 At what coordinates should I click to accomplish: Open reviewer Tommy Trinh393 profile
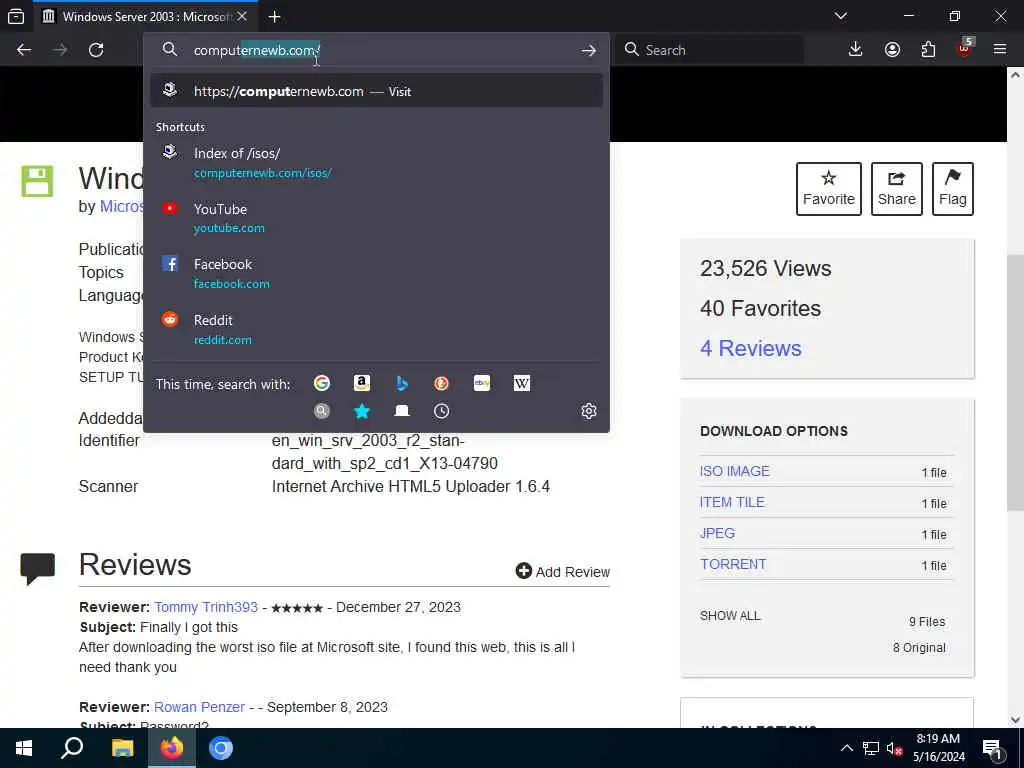[x=206, y=607]
